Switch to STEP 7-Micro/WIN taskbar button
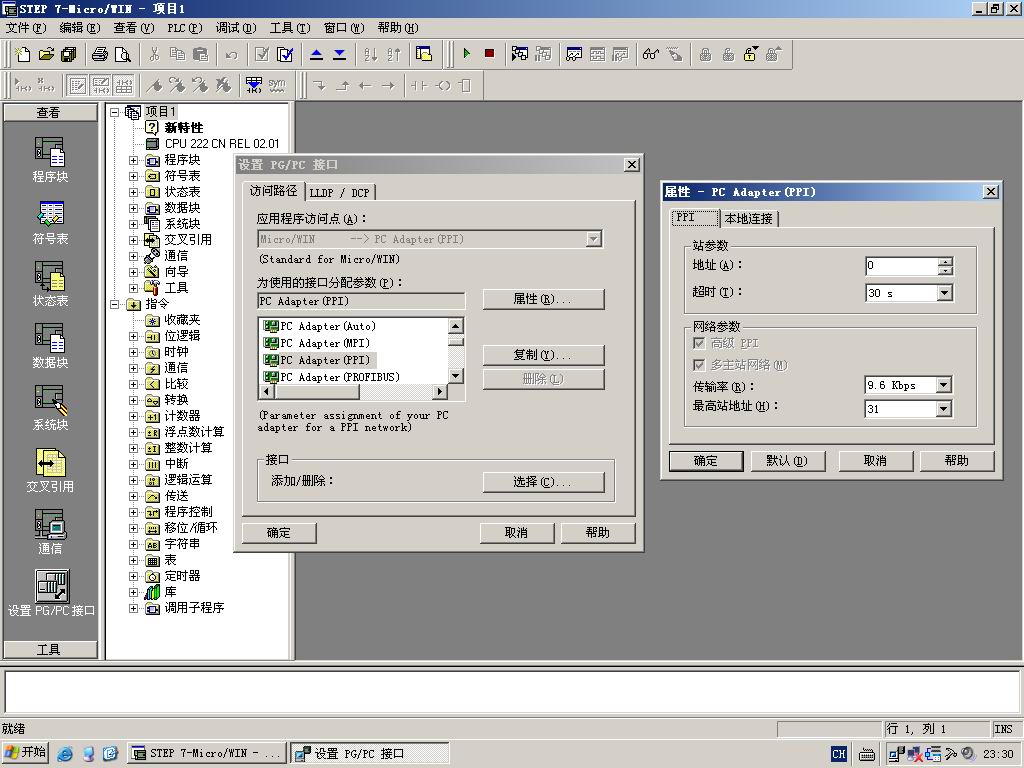The height and width of the screenshot is (768, 1024). coord(206,754)
